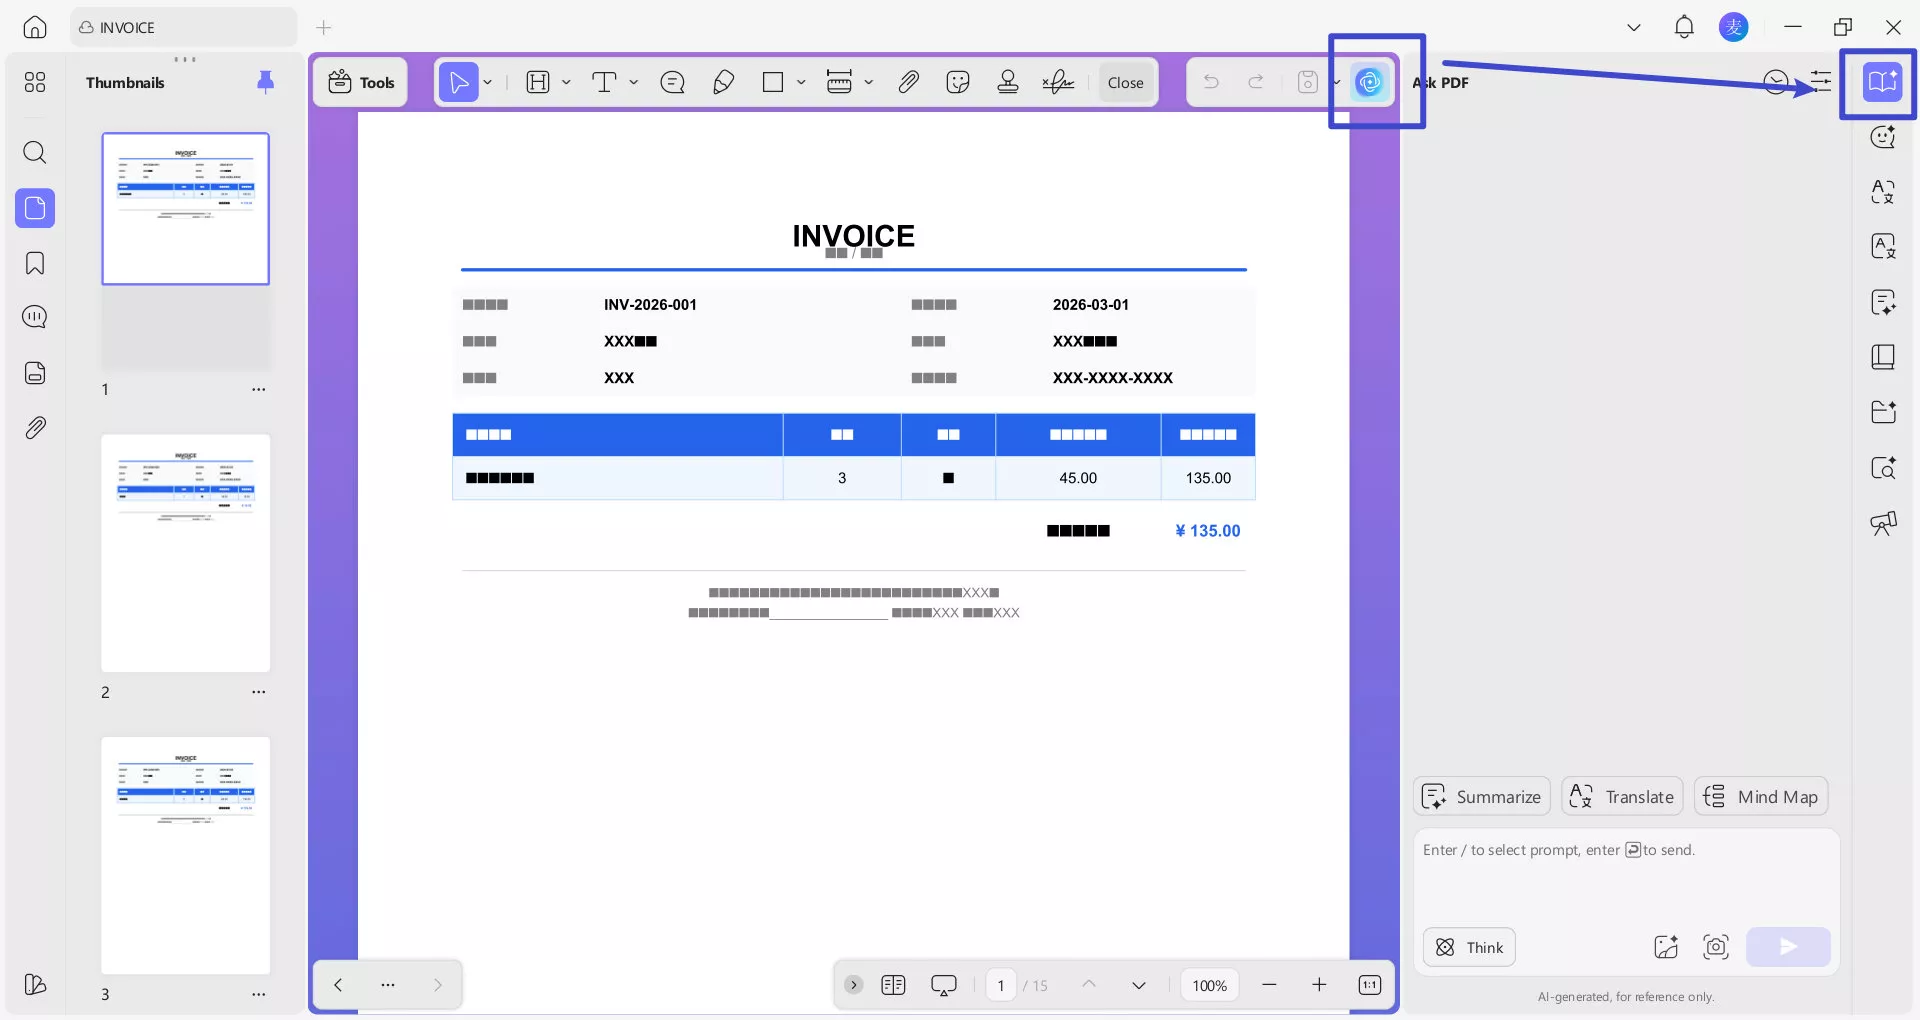
Task: Switch to the Ask PDF book icon
Action: pos(1882,82)
